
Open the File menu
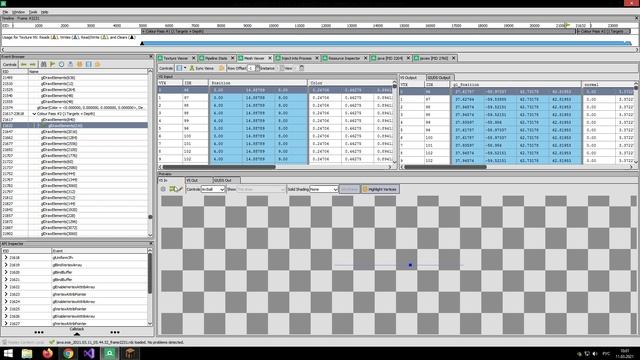pyautogui.click(x=5, y=12)
